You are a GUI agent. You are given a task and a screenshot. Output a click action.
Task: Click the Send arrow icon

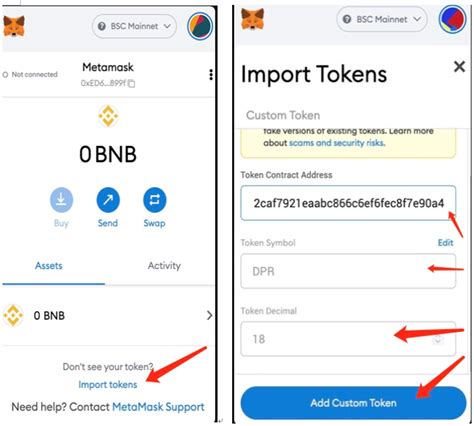click(108, 200)
